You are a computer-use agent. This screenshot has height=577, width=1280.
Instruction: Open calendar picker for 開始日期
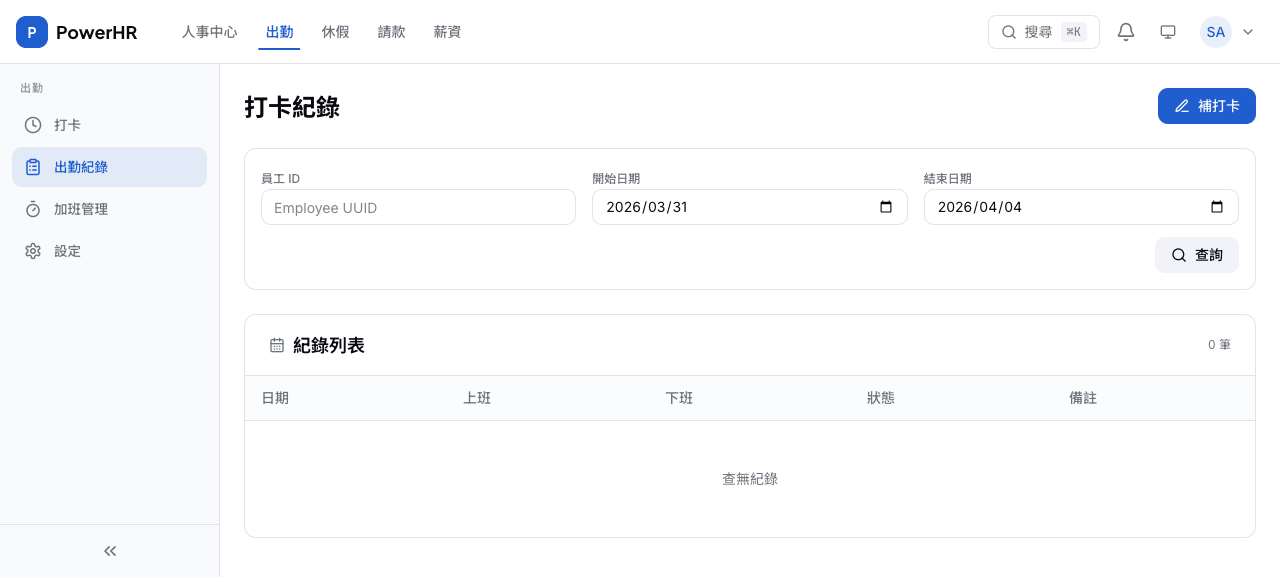tap(885, 207)
